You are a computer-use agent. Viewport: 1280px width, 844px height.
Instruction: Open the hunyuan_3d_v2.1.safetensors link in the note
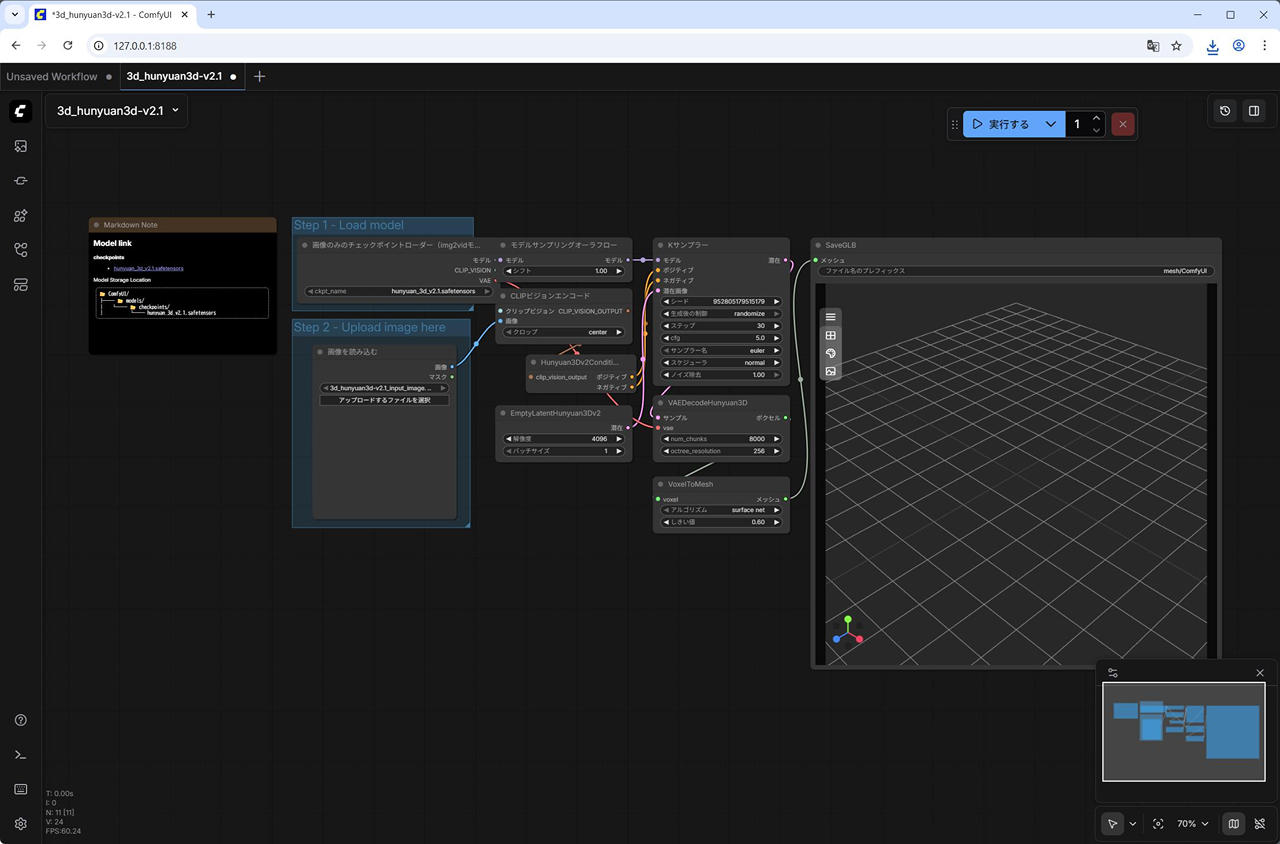coord(148,268)
